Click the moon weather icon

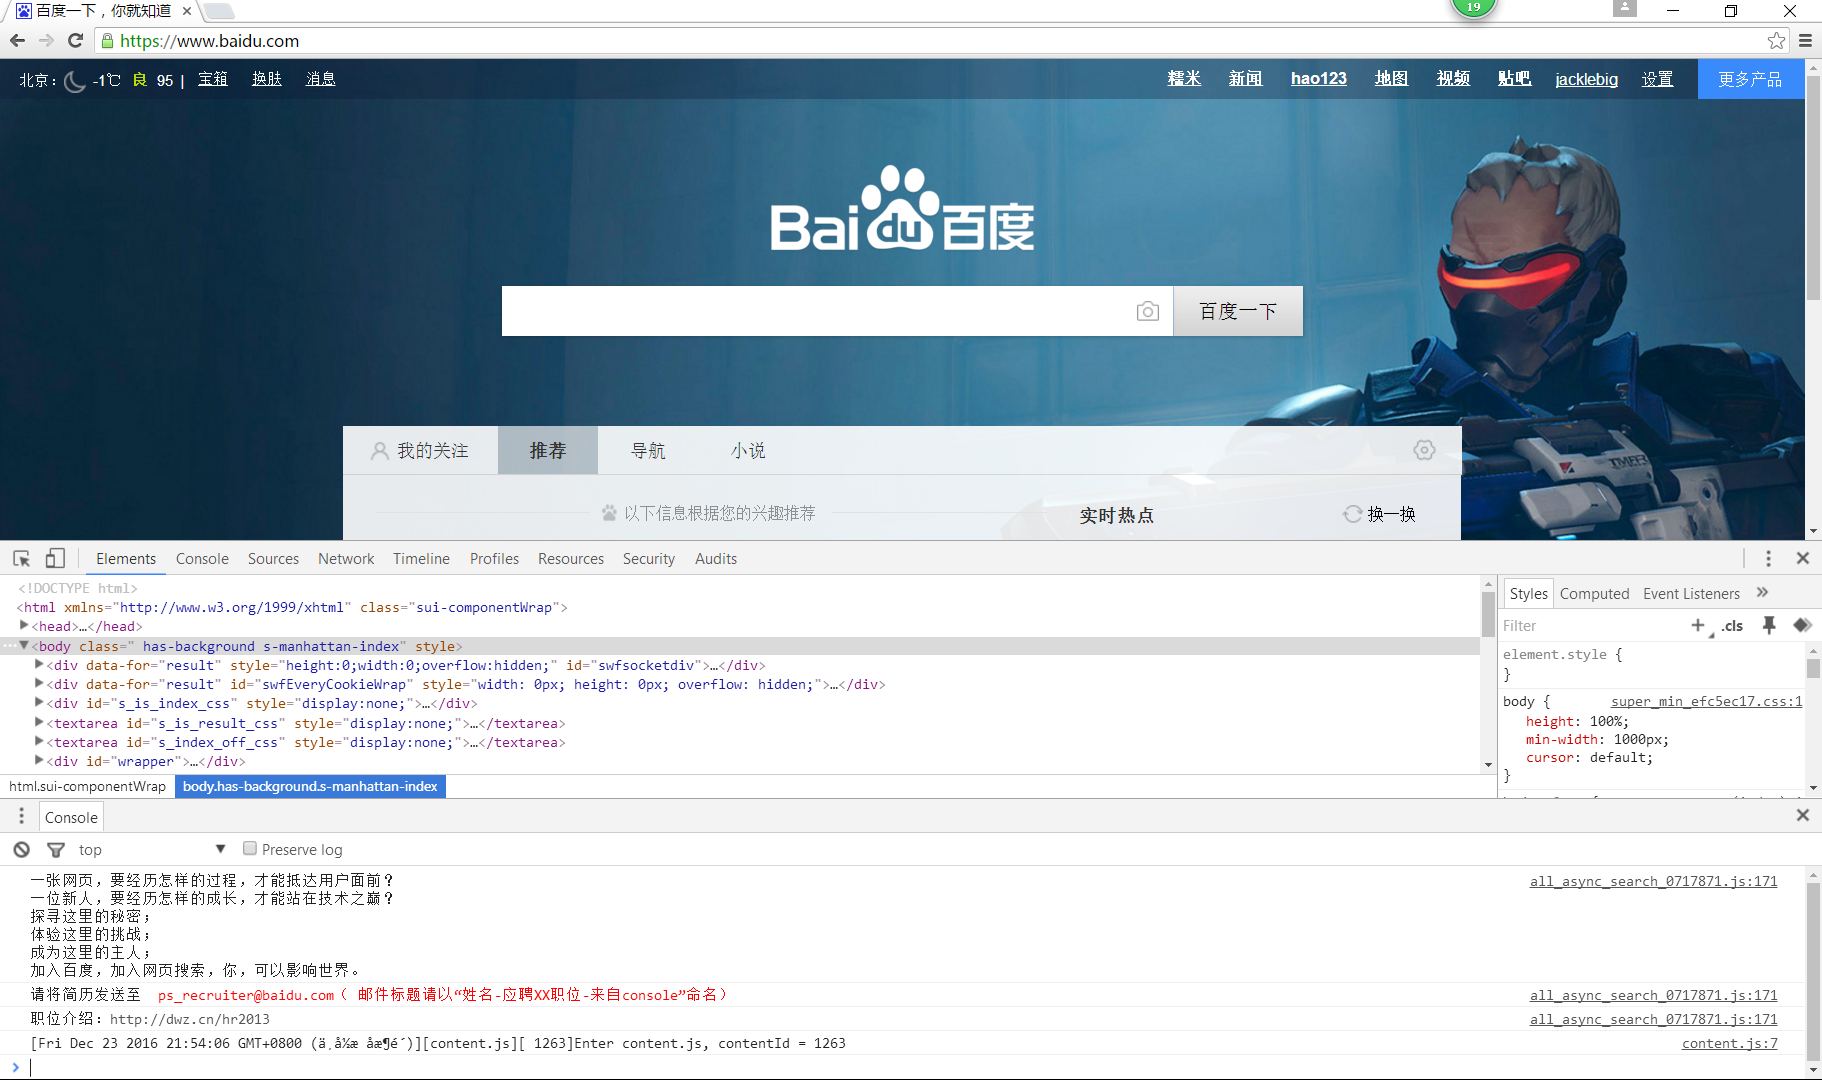pyautogui.click(x=75, y=81)
